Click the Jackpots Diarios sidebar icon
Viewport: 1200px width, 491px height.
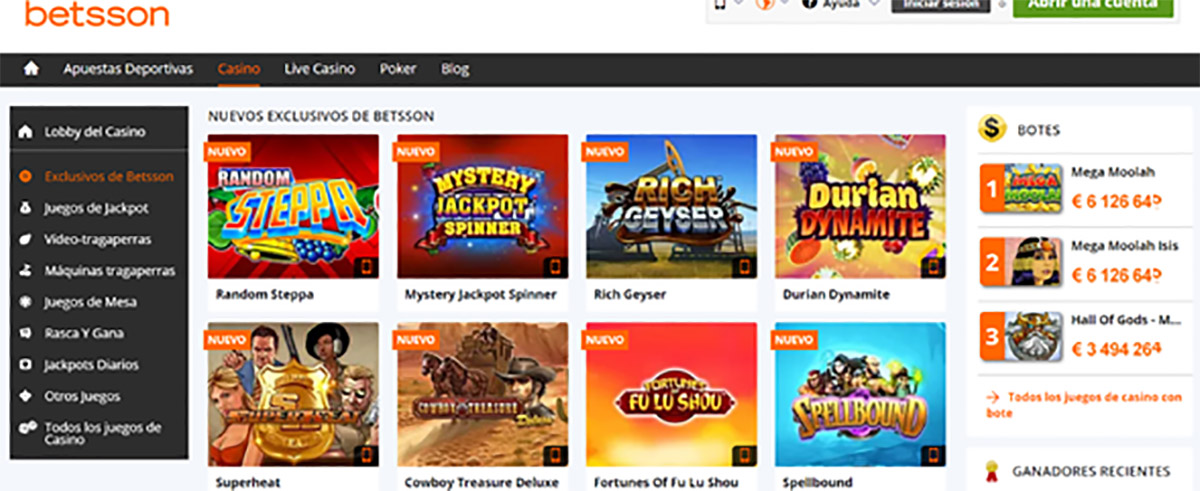pyautogui.click(x=26, y=365)
